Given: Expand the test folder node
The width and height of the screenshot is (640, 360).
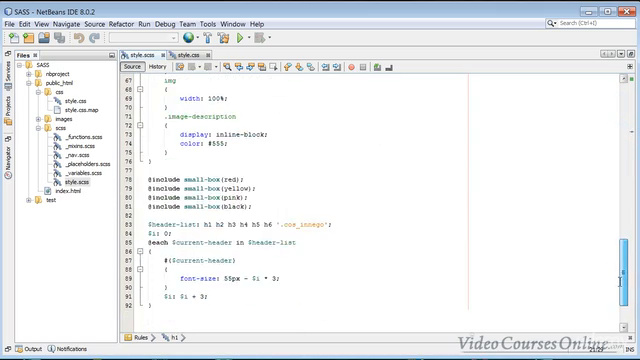Looking at the screenshot, I should click(29, 200).
